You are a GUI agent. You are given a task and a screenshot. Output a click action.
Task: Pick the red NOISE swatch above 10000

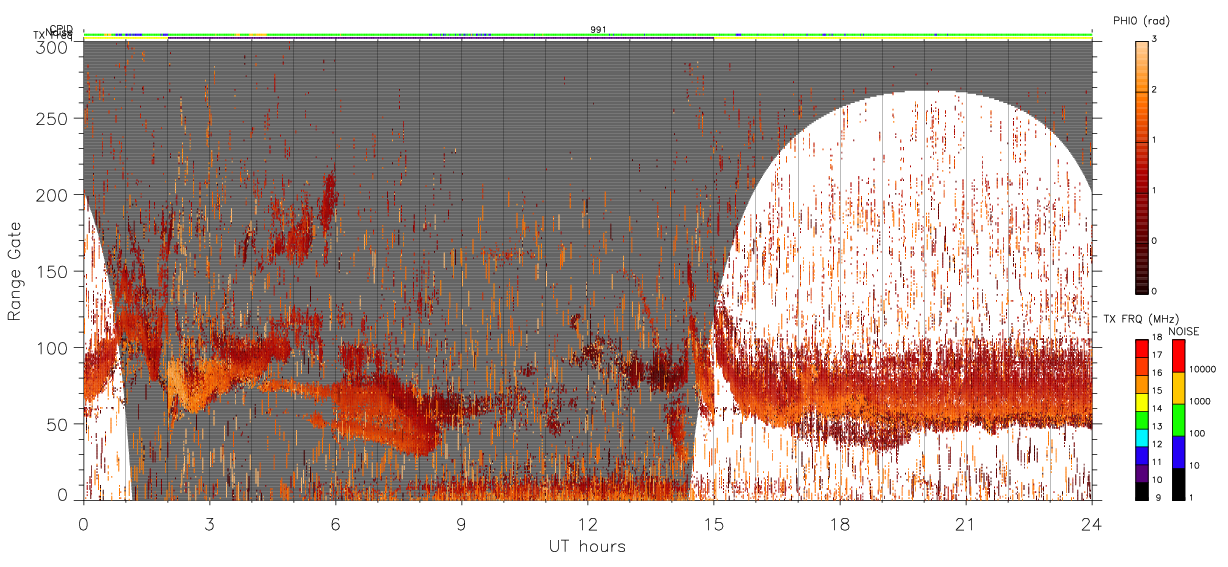pos(1178,355)
